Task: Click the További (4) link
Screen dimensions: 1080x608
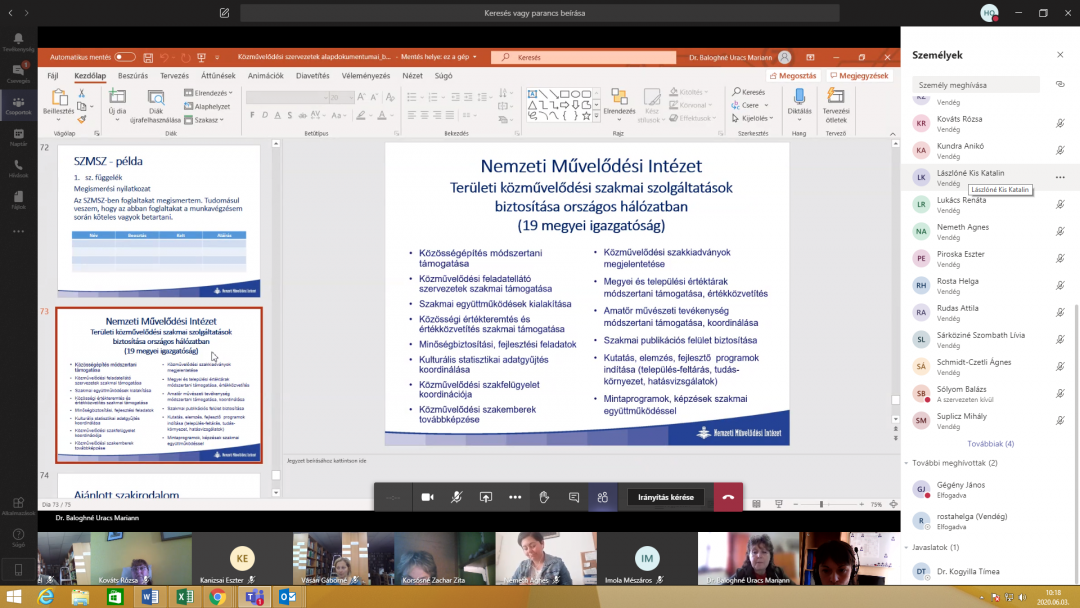Action: pyautogui.click(x=990, y=444)
